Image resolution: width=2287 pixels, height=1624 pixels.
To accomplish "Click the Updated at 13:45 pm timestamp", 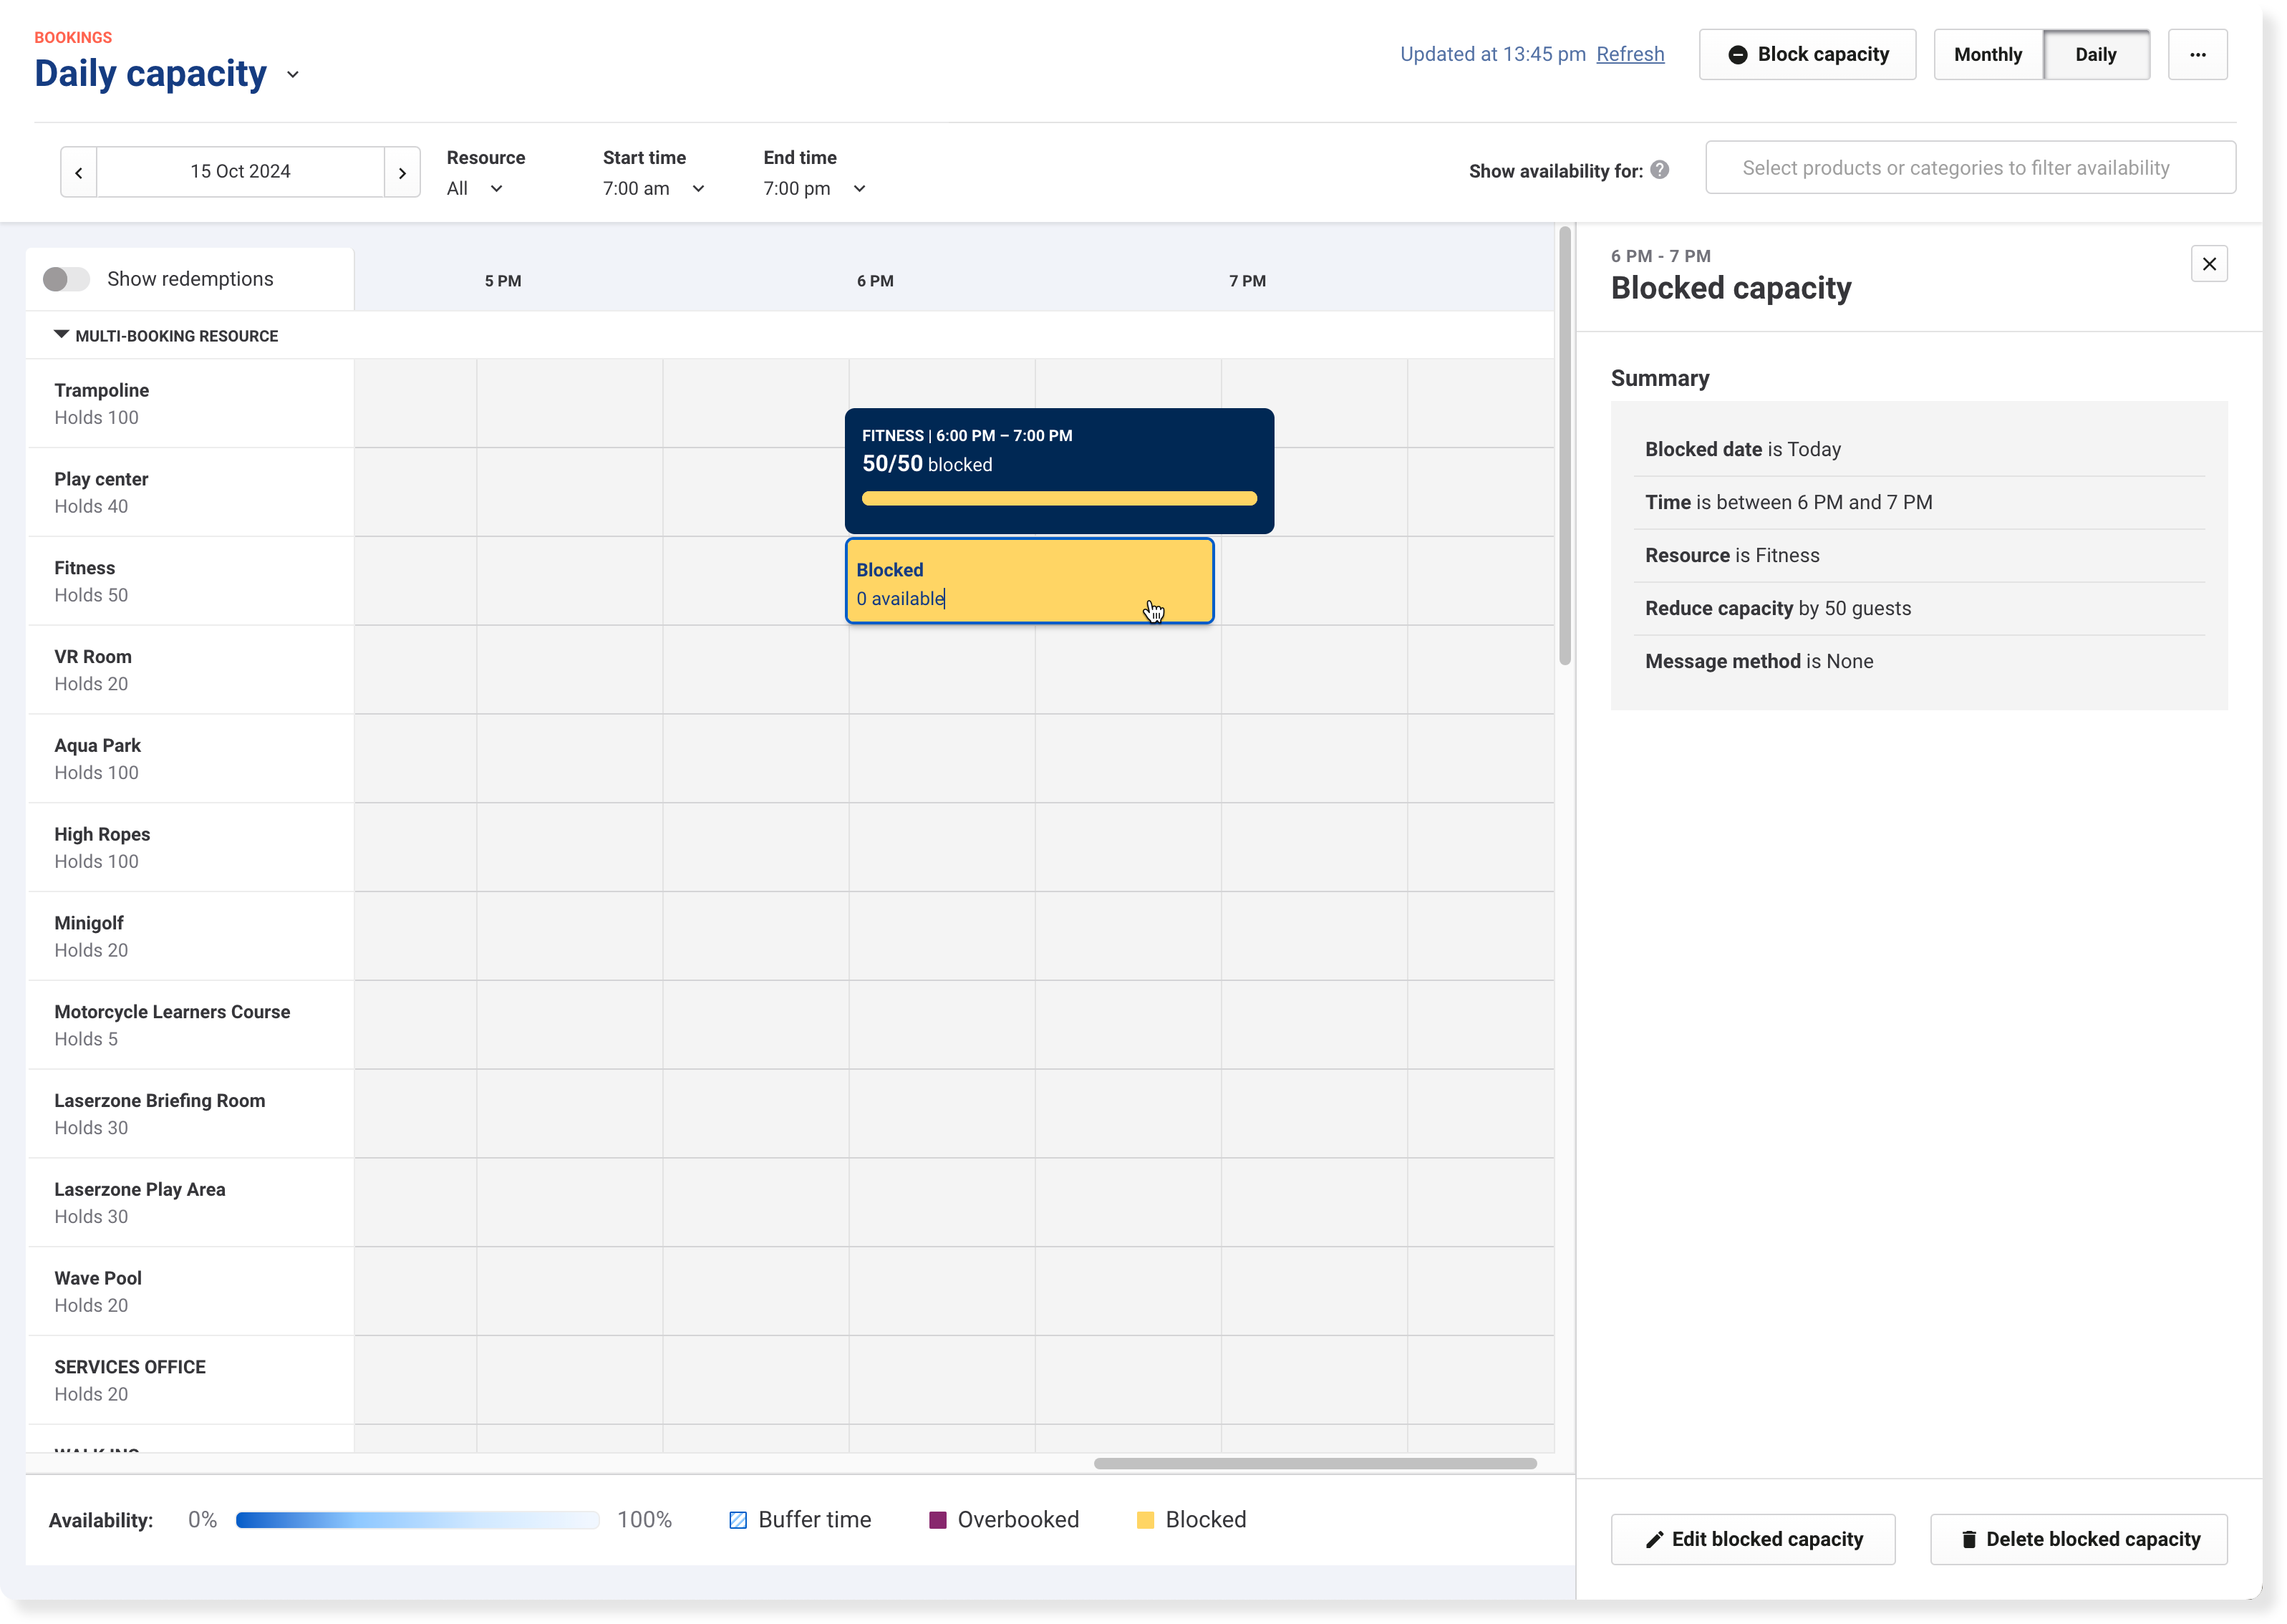I will click(1492, 54).
